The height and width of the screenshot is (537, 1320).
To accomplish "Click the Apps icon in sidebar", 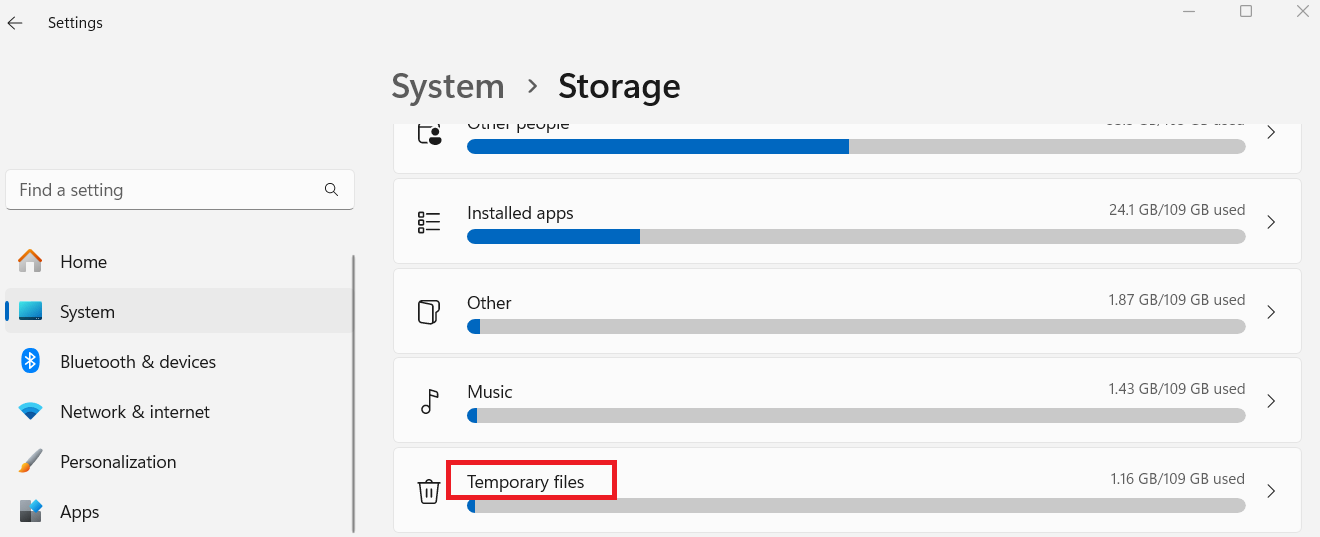I will (x=31, y=512).
